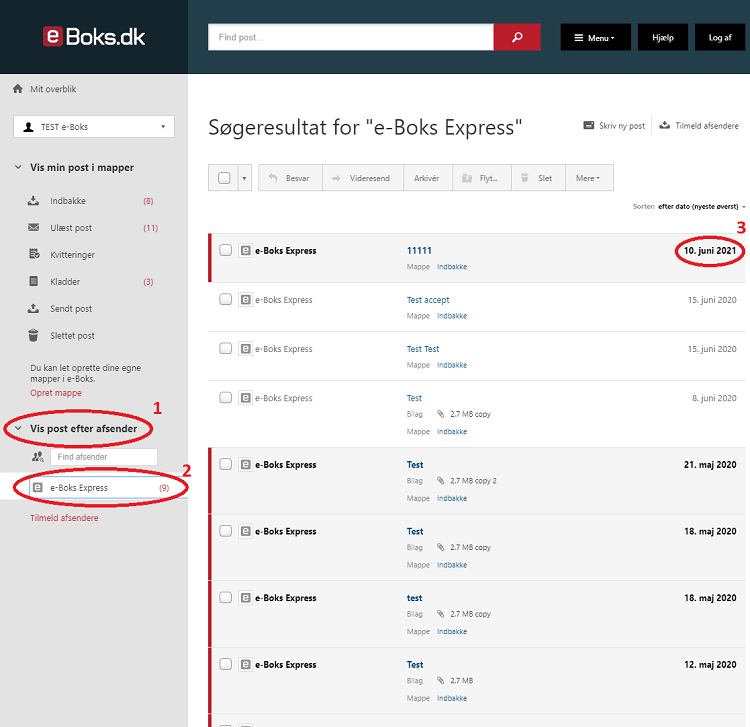Image resolution: width=750 pixels, height=727 pixels.
Task: Select checkbox of lowercase 'test' message
Action: [x=225, y=597]
